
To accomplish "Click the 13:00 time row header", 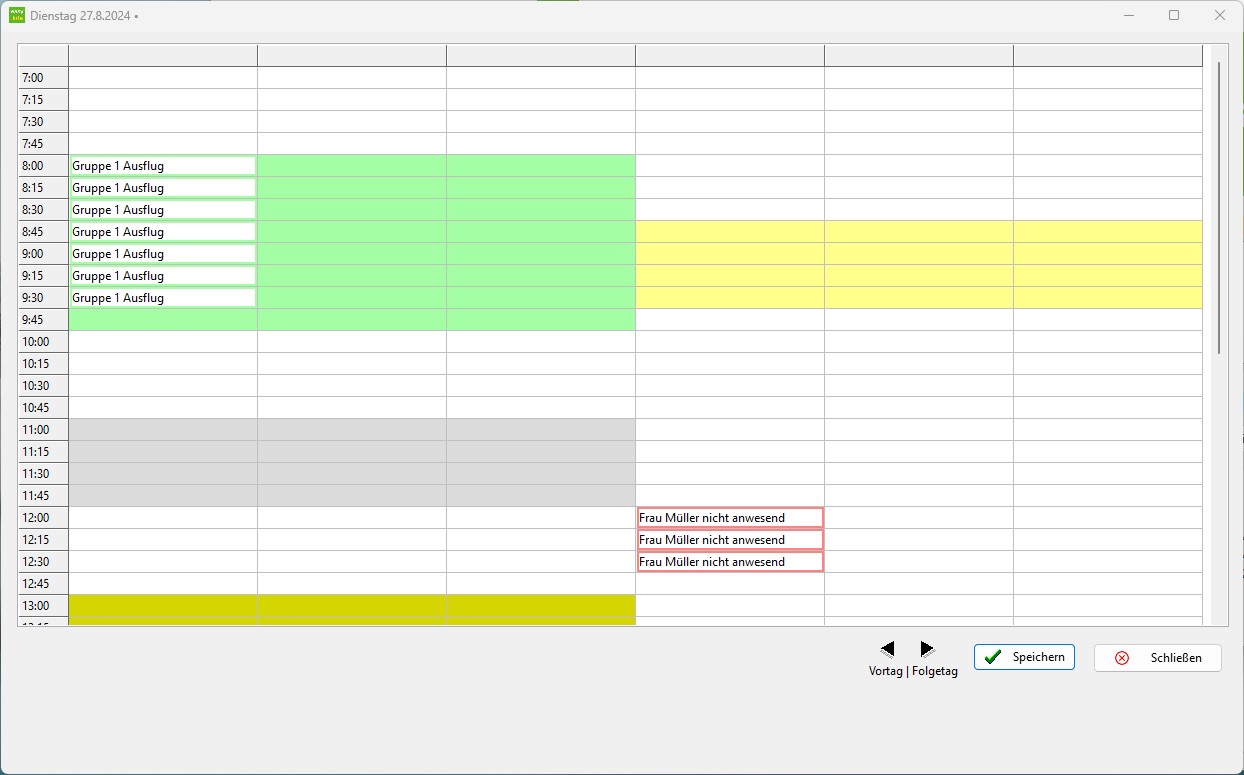I will point(43,606).
